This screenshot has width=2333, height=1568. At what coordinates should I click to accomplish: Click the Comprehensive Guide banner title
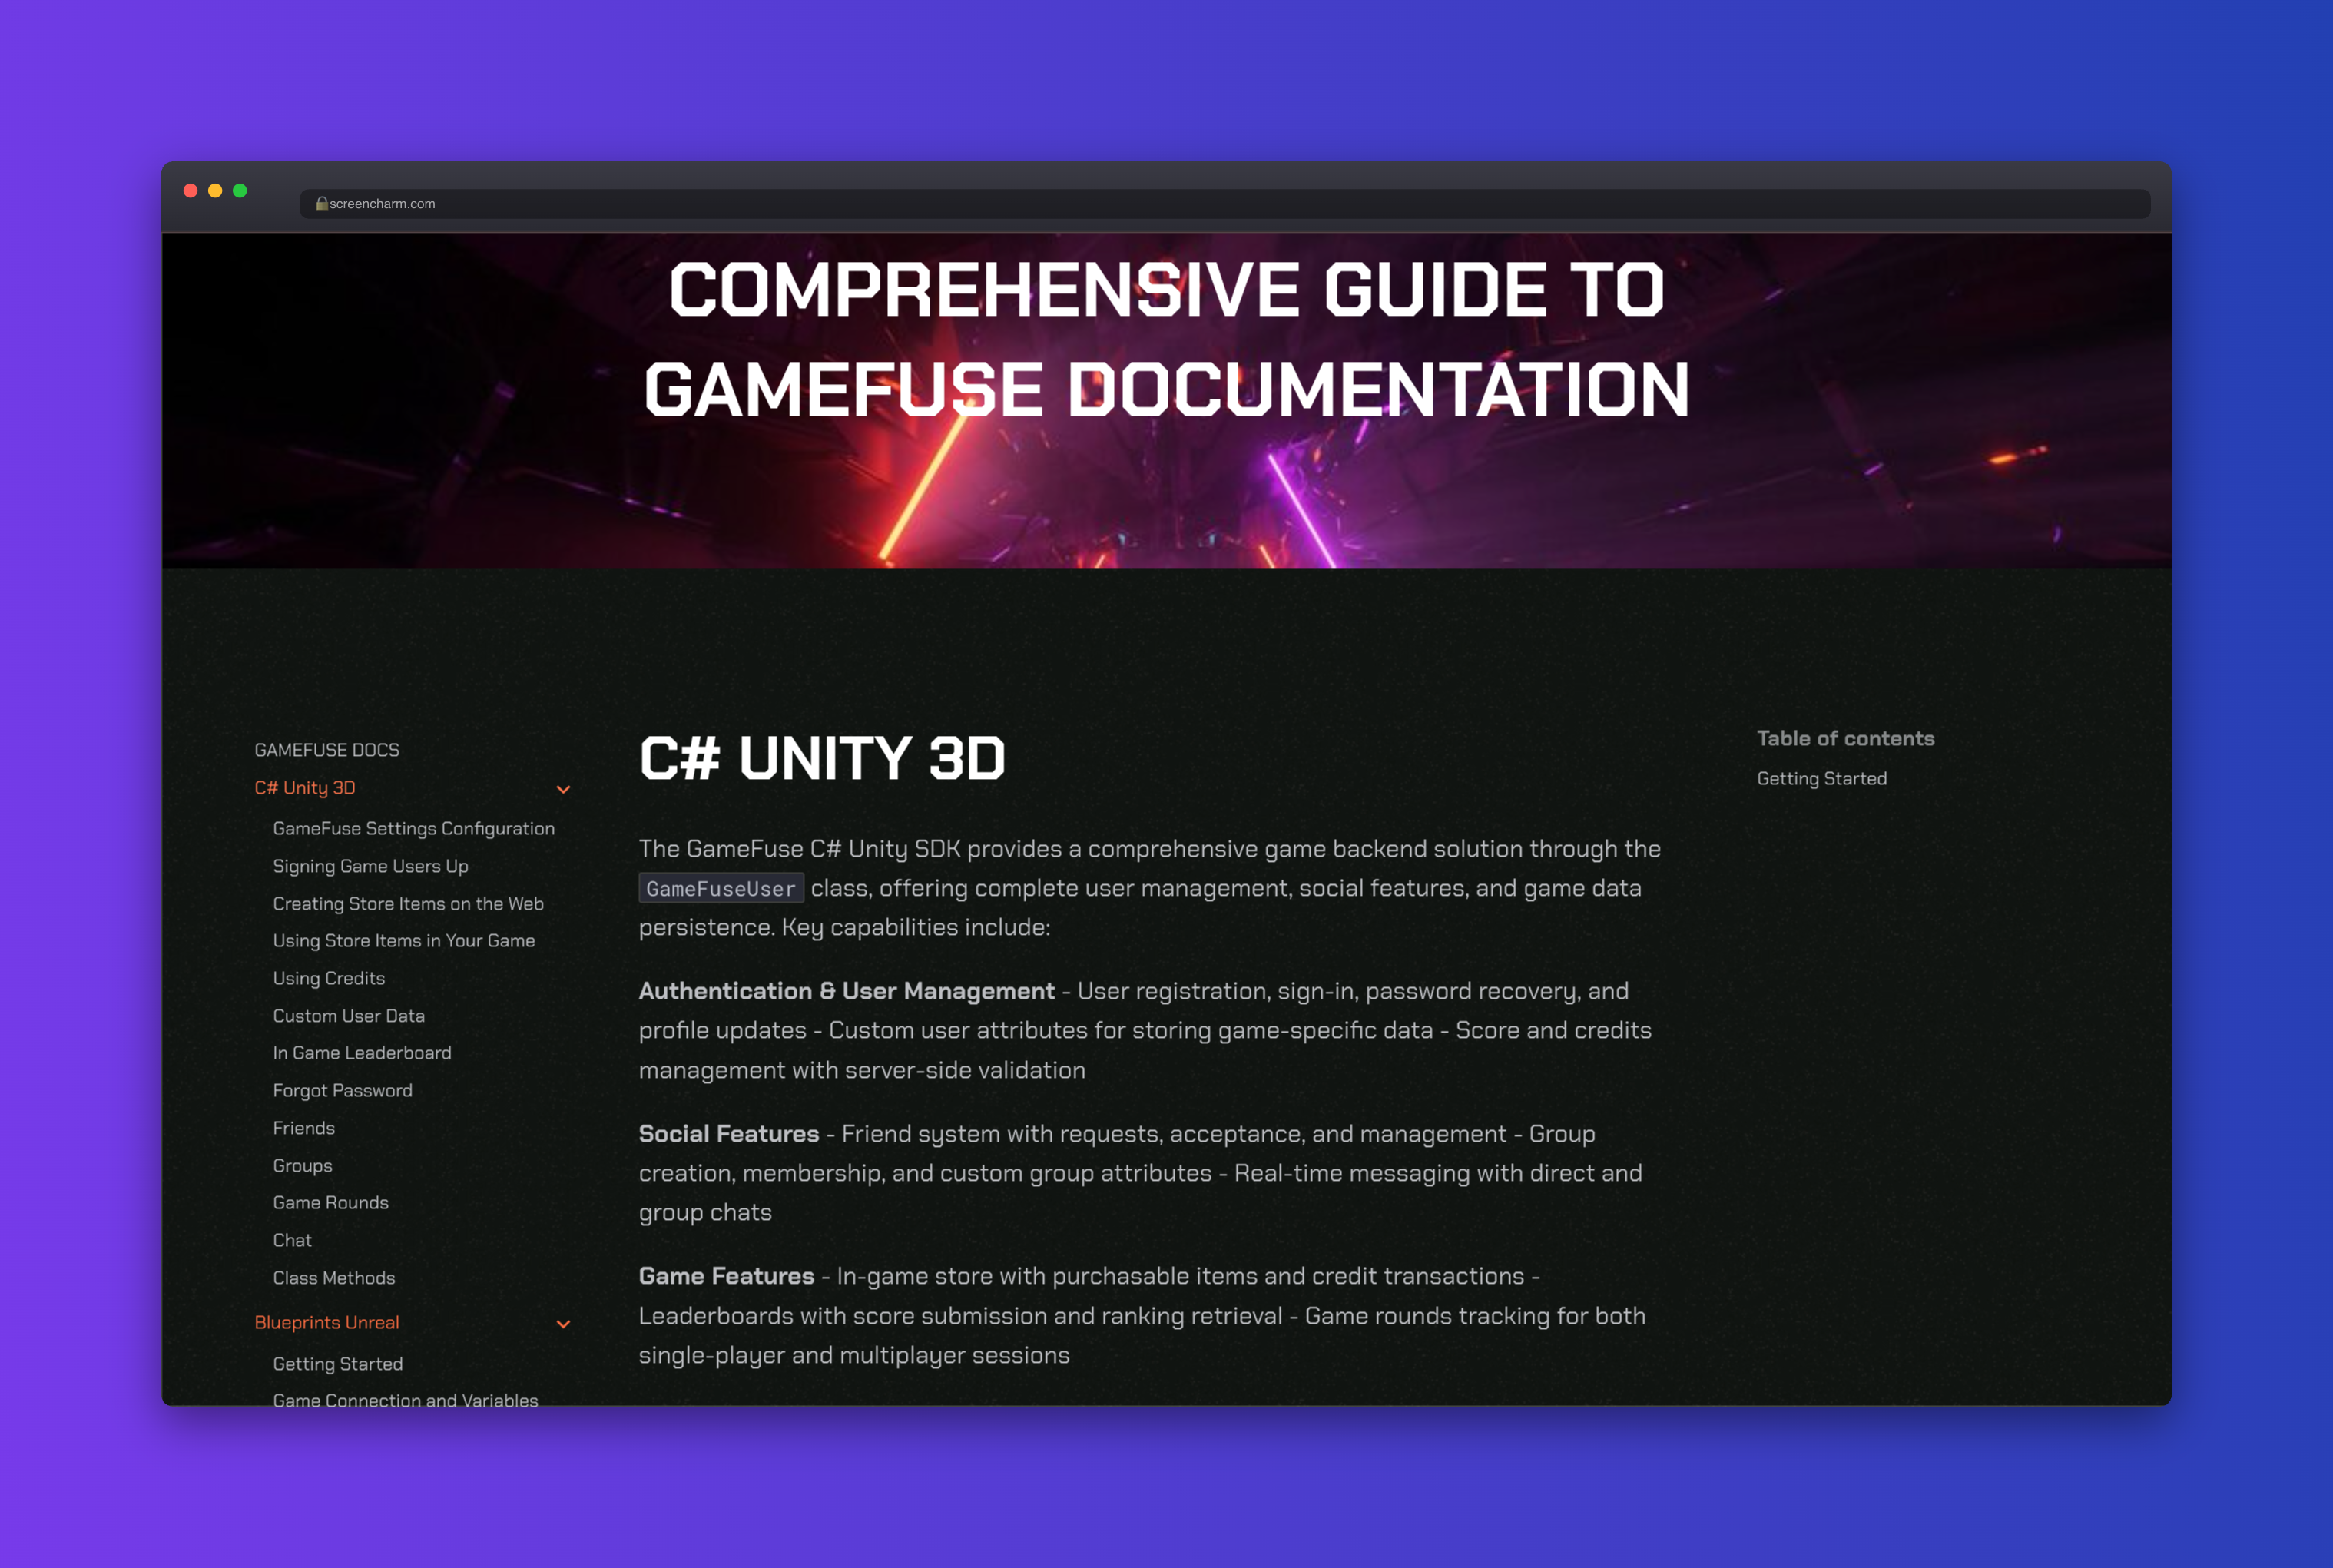click(1167, 339)
